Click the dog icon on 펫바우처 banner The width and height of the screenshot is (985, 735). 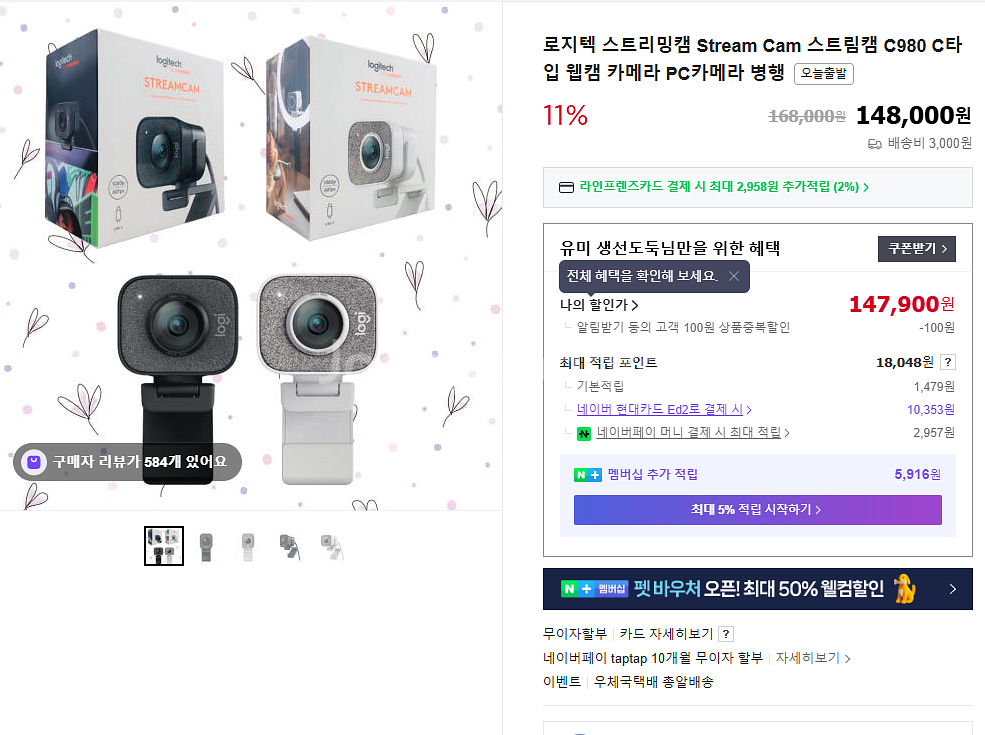pyautogui.click(x=905, y=589)
